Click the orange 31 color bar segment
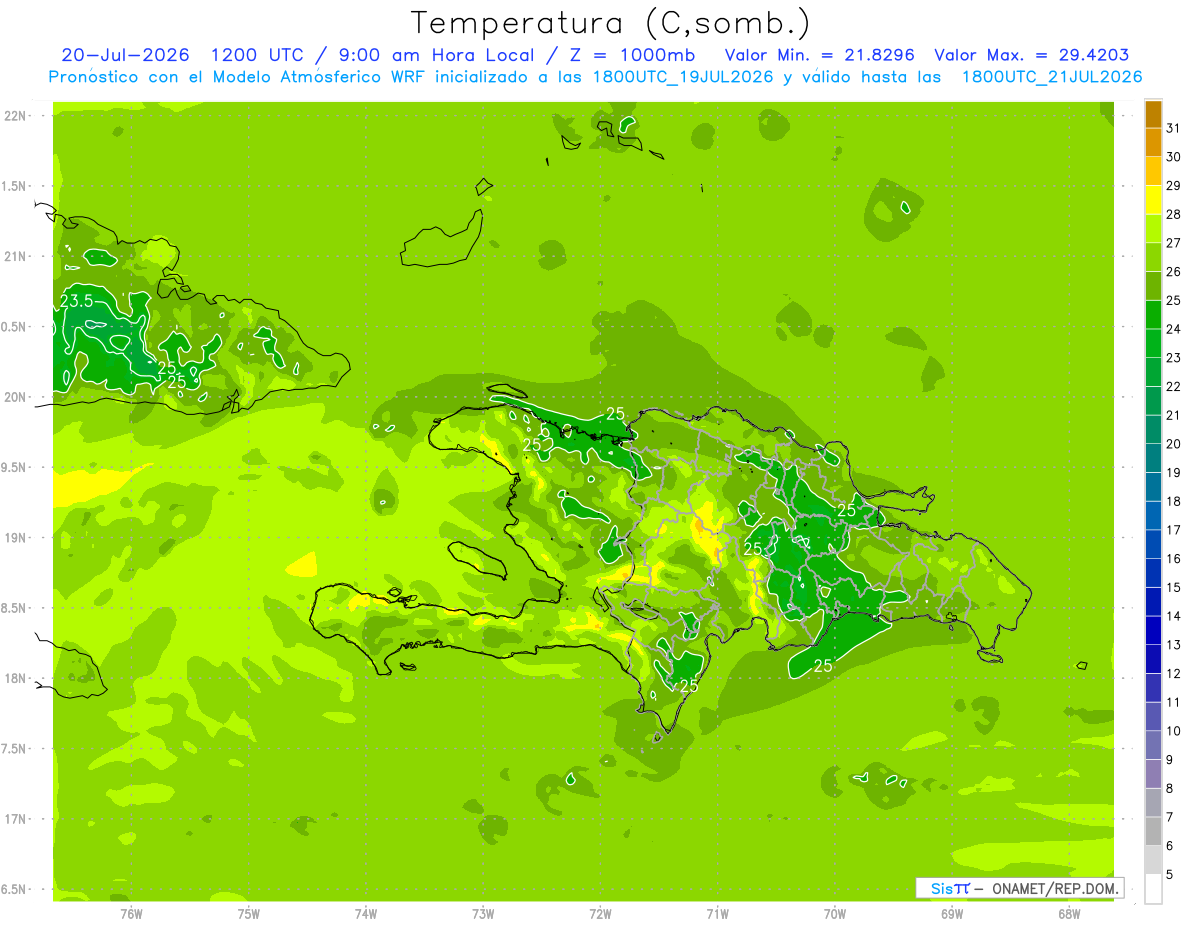The height and width of the screenshot is (927, 1200). 1153,115
